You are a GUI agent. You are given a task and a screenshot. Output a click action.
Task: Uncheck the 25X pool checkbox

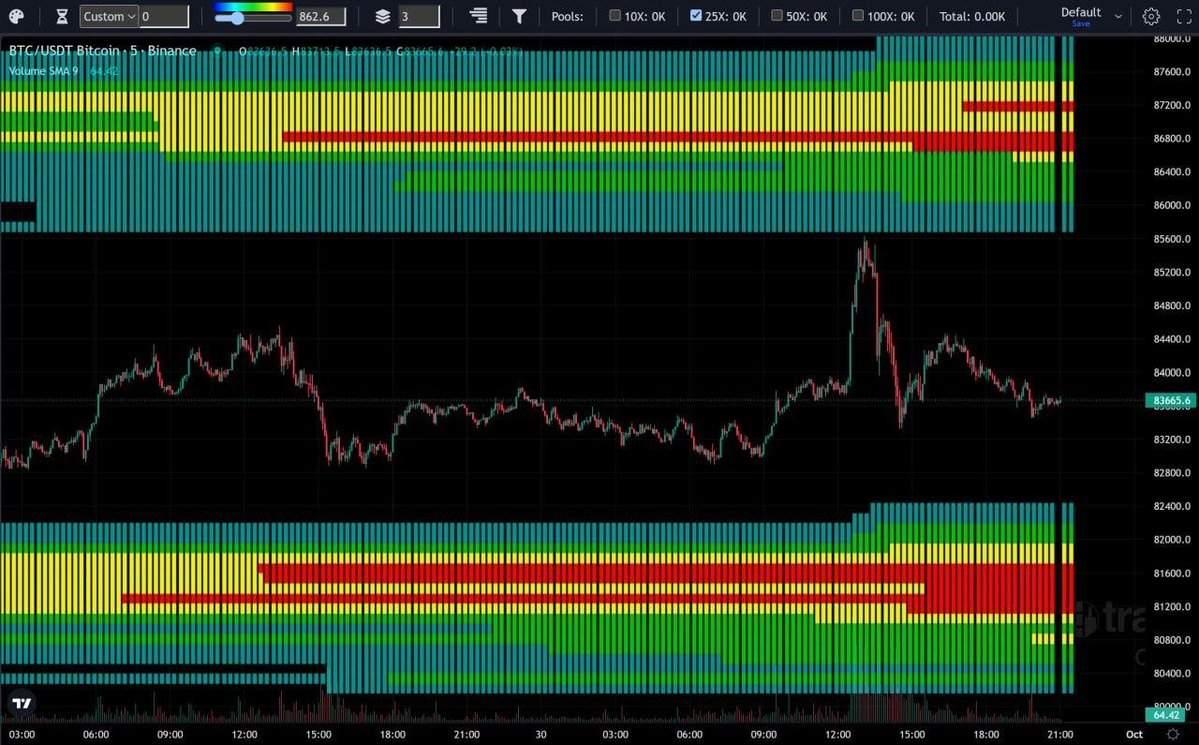[695, 15]
